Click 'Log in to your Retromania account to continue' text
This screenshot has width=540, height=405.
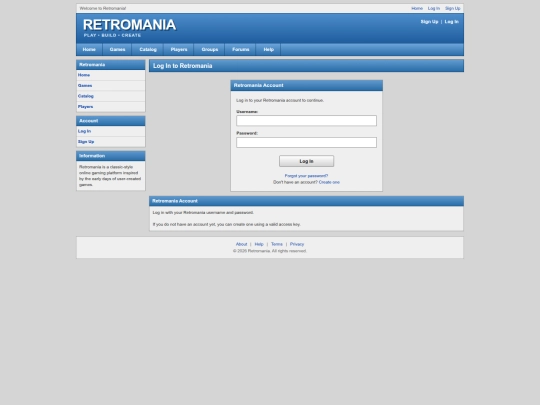coord(280,101)
